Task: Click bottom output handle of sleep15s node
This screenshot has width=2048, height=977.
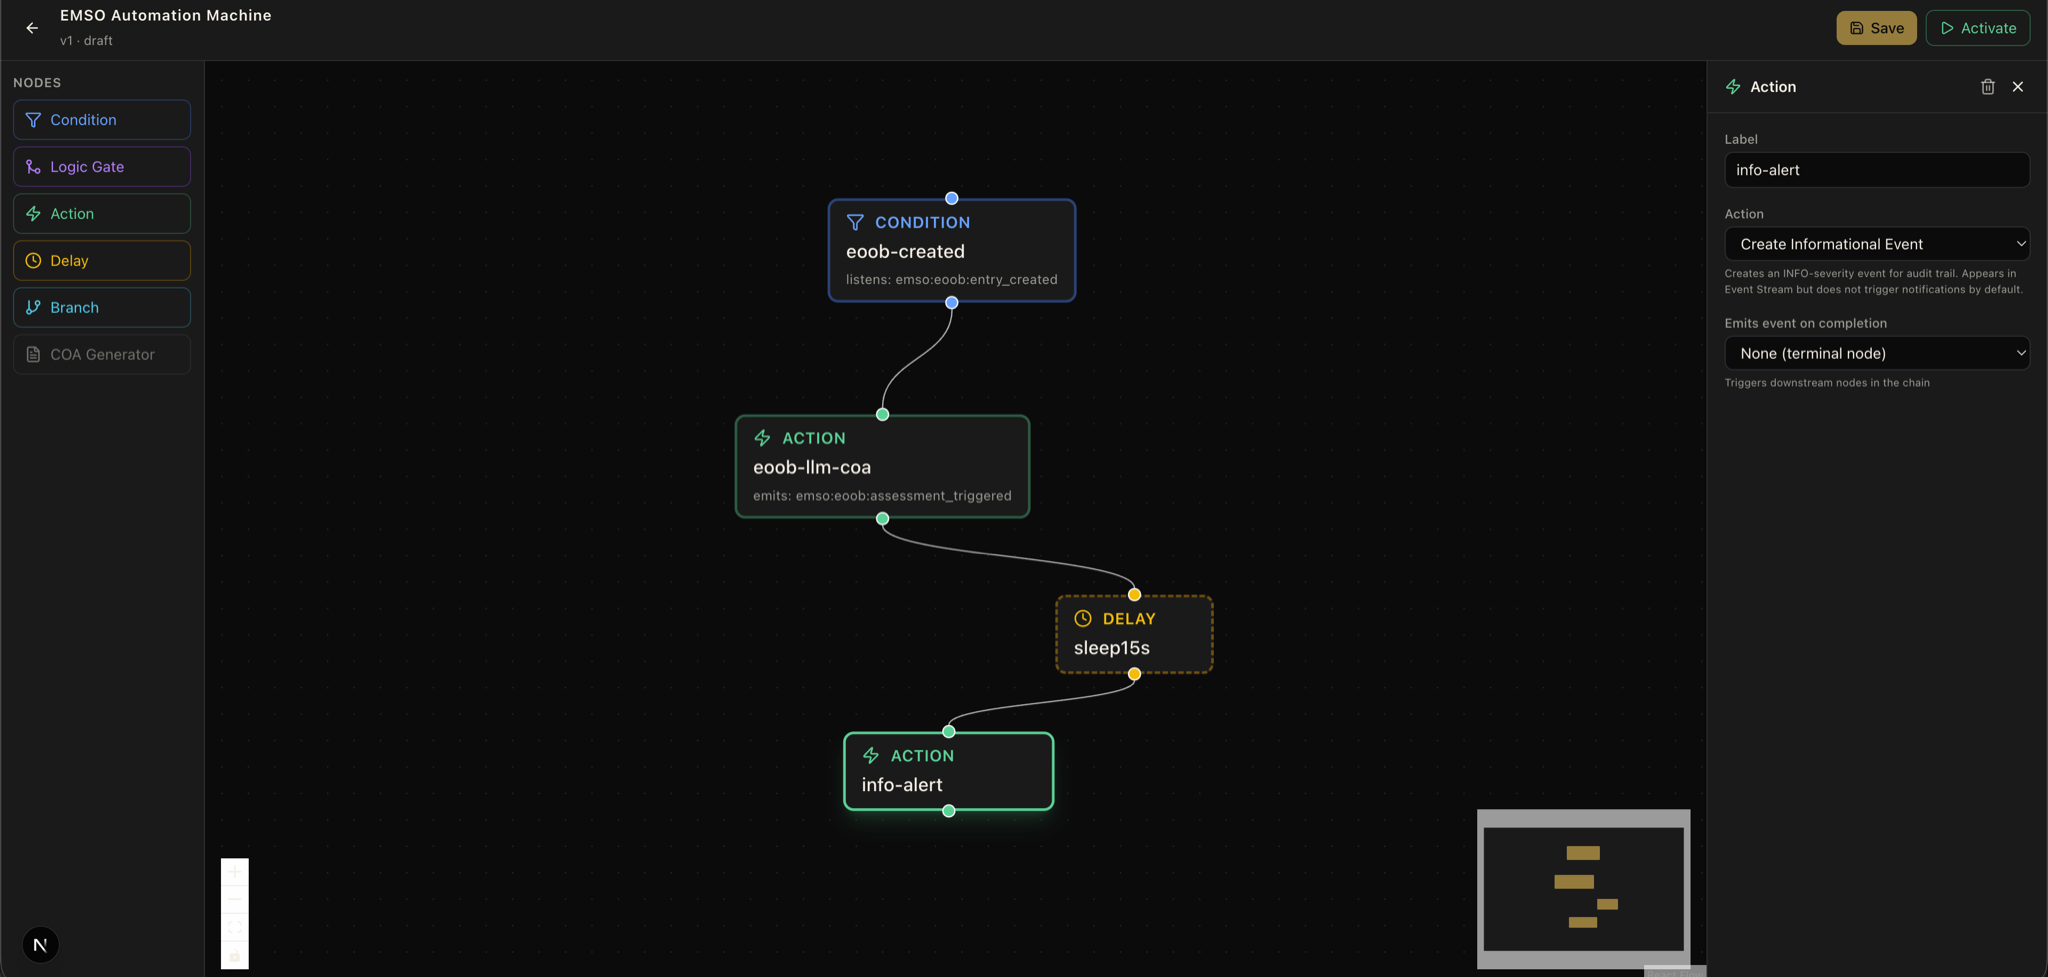Action: 1134,674
